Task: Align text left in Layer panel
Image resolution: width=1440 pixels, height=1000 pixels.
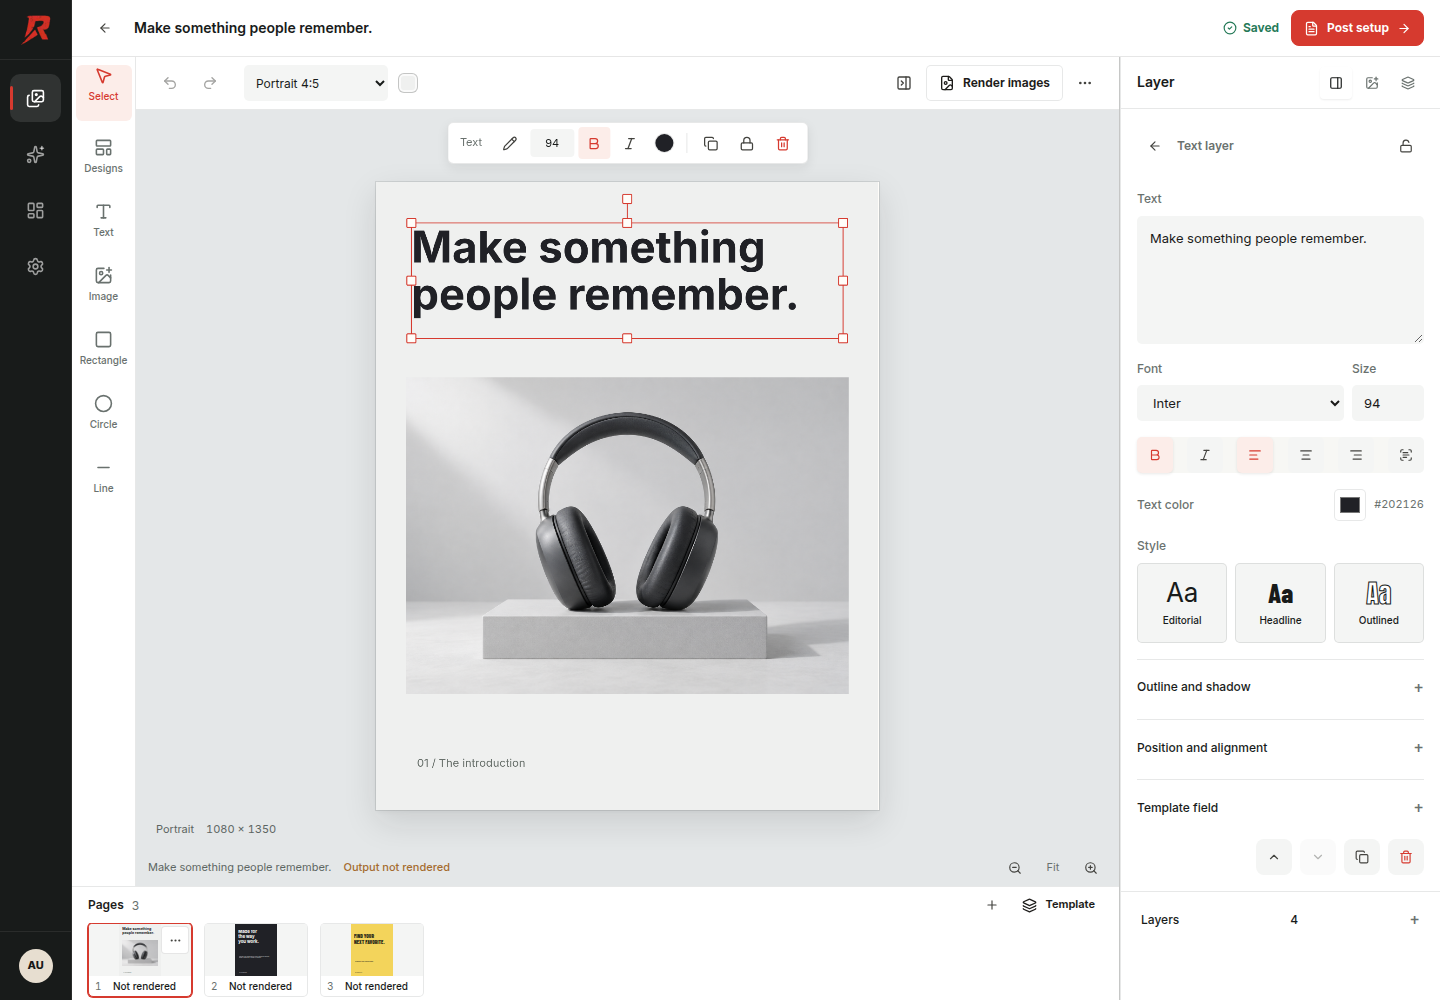Action: pyautogui.click(x=1255, y=455)
